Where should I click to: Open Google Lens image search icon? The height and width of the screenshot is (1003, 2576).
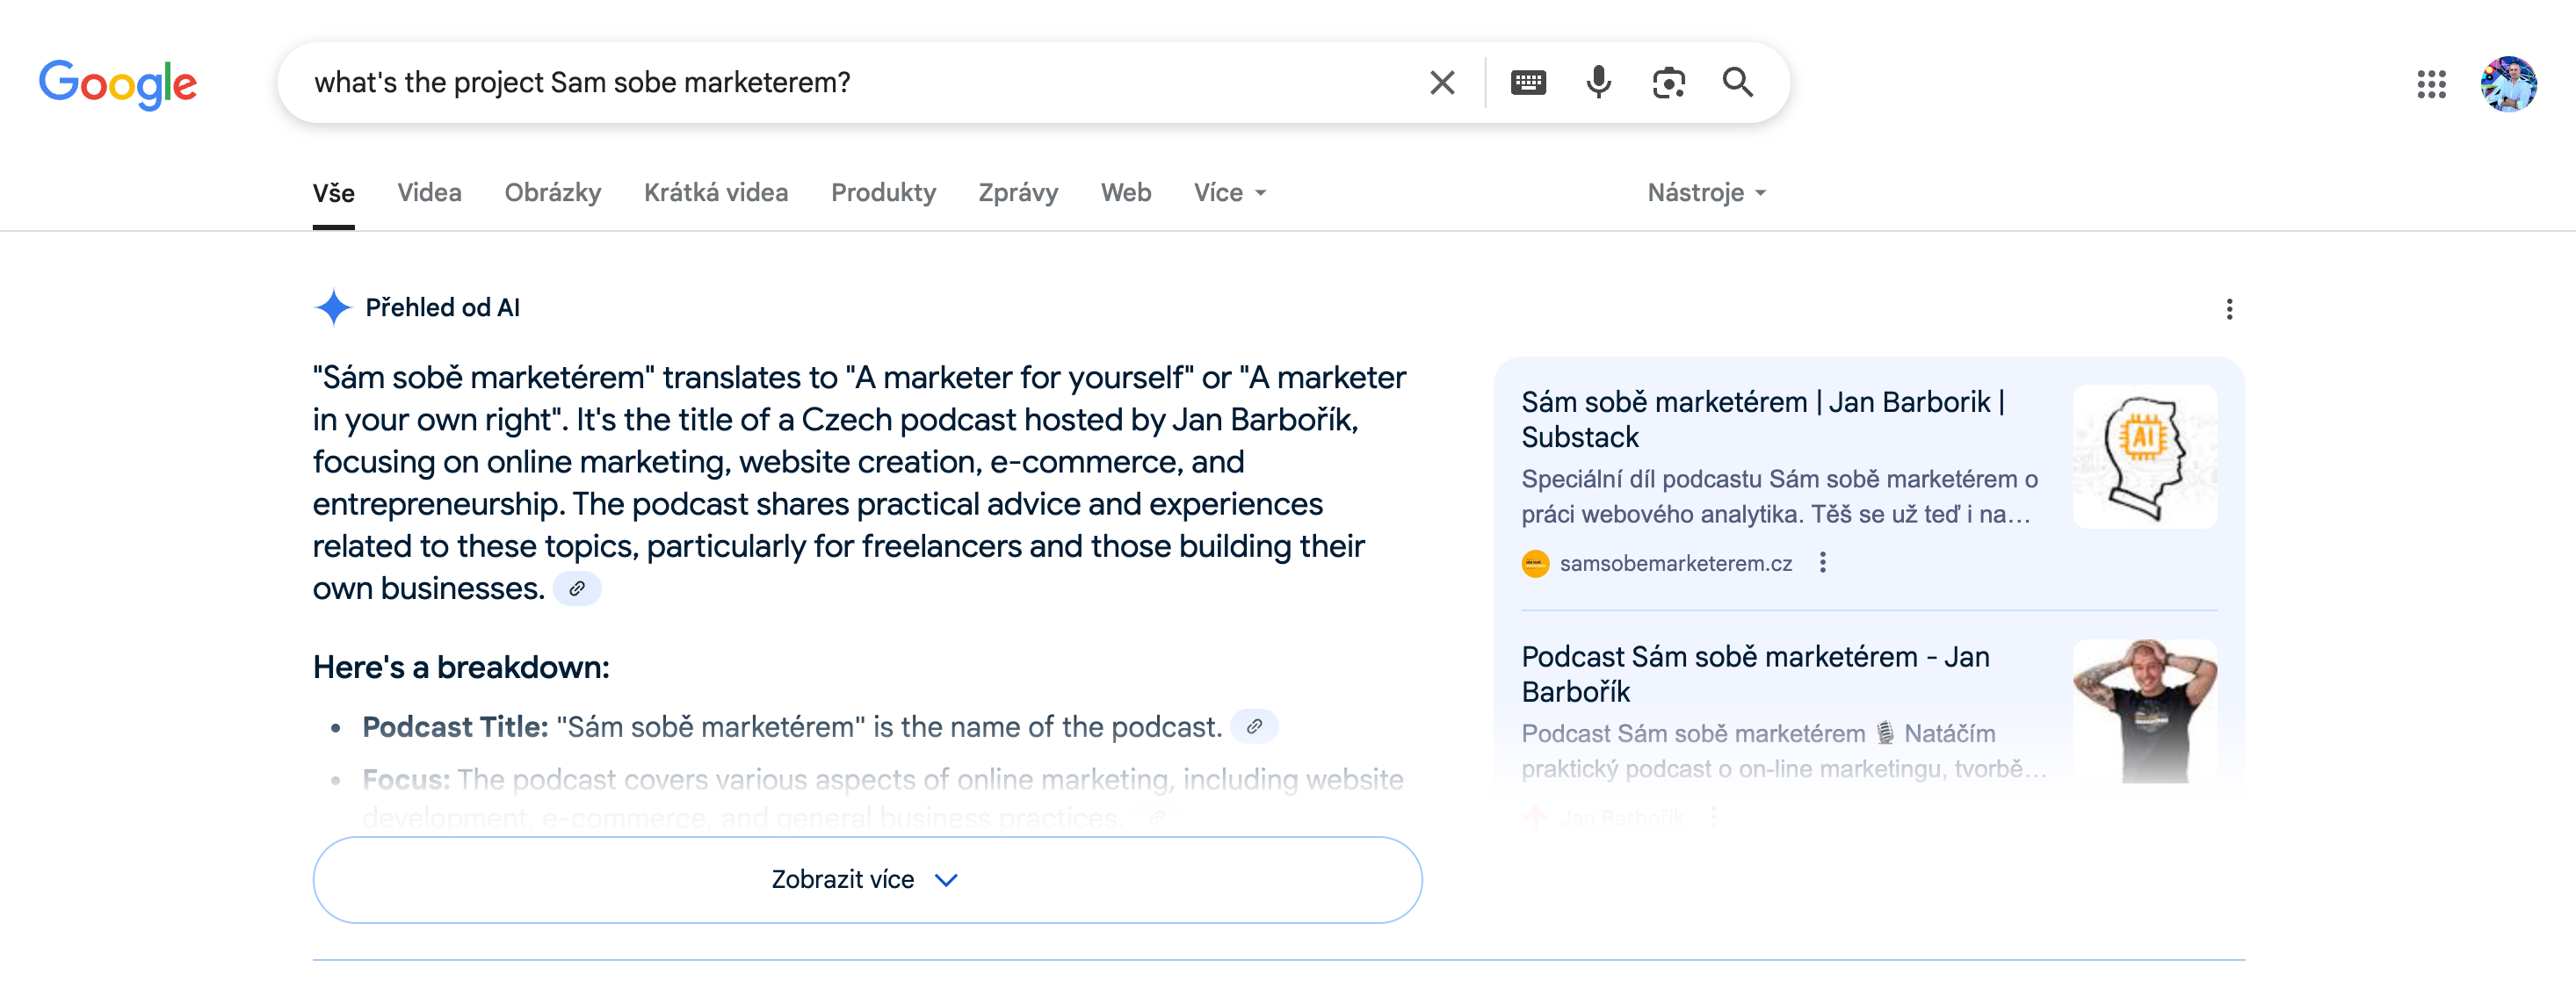point(1668,82)
